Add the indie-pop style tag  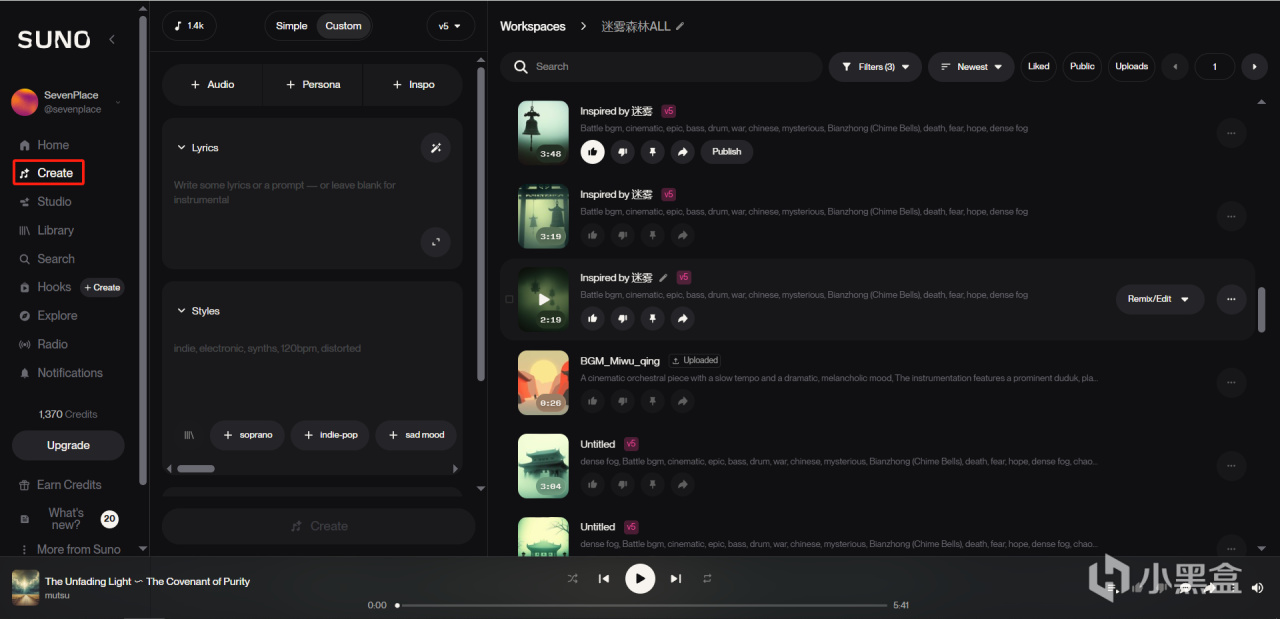[x=330, y=435]
